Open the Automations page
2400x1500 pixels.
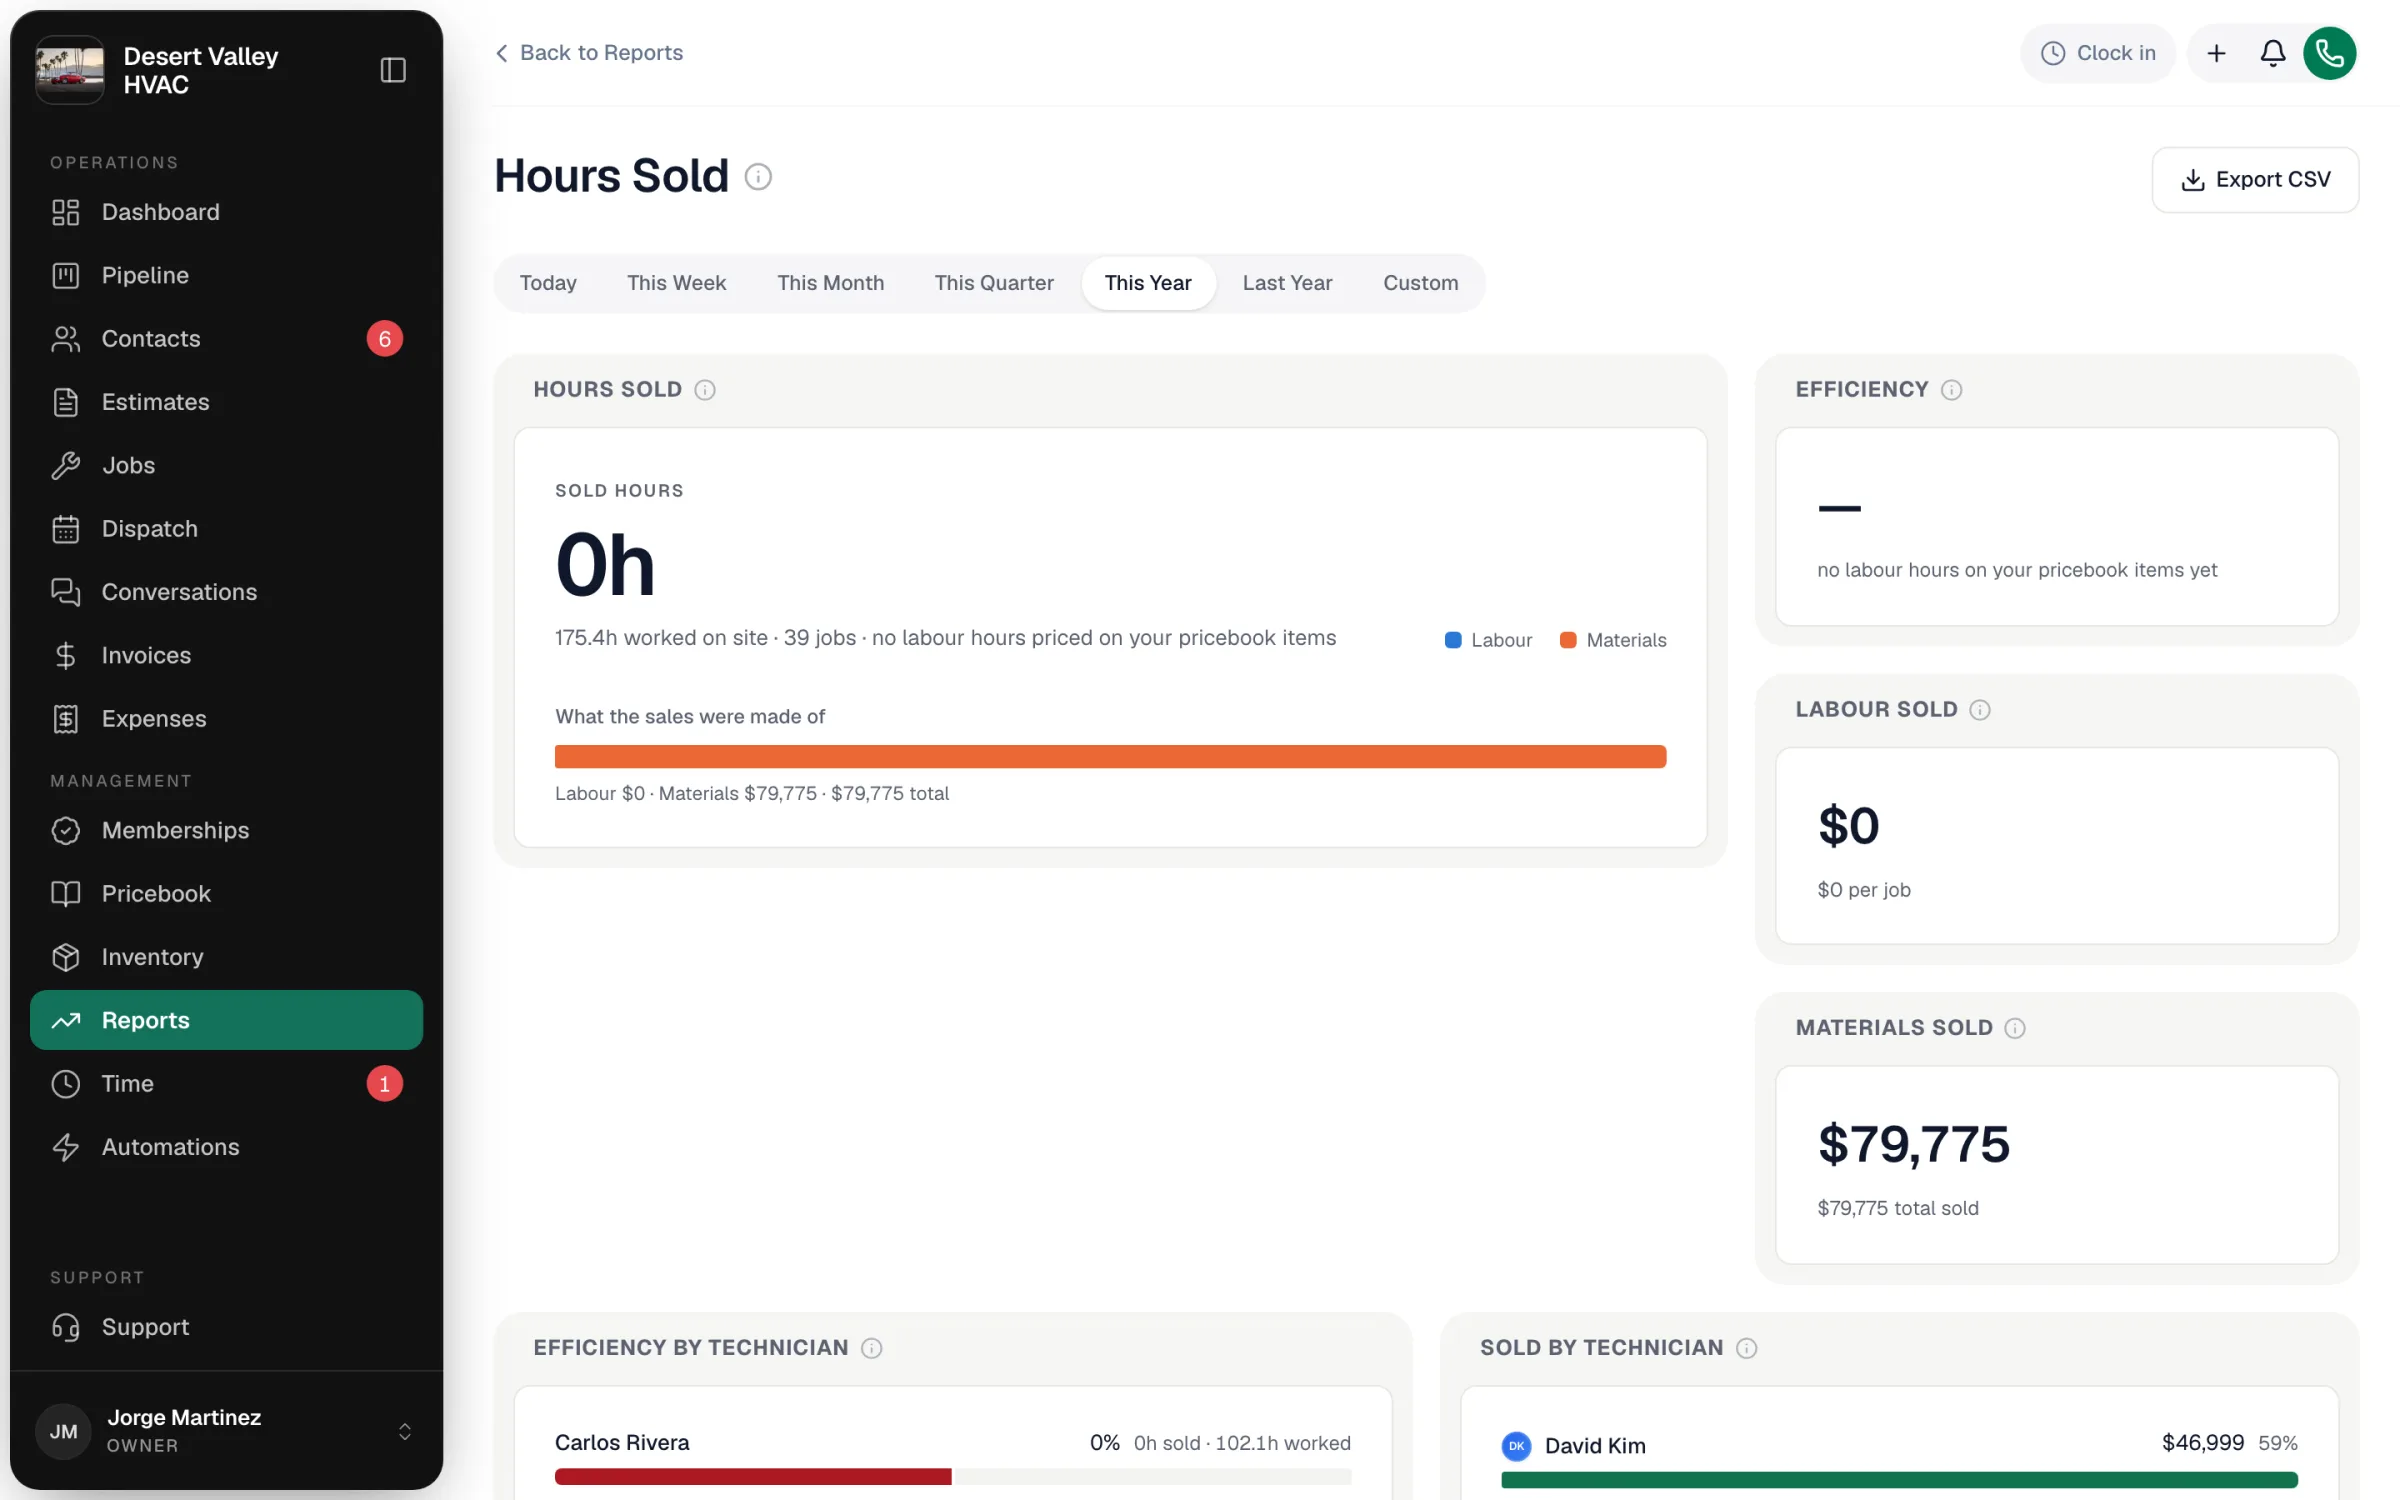click(x=226, y=1147)
